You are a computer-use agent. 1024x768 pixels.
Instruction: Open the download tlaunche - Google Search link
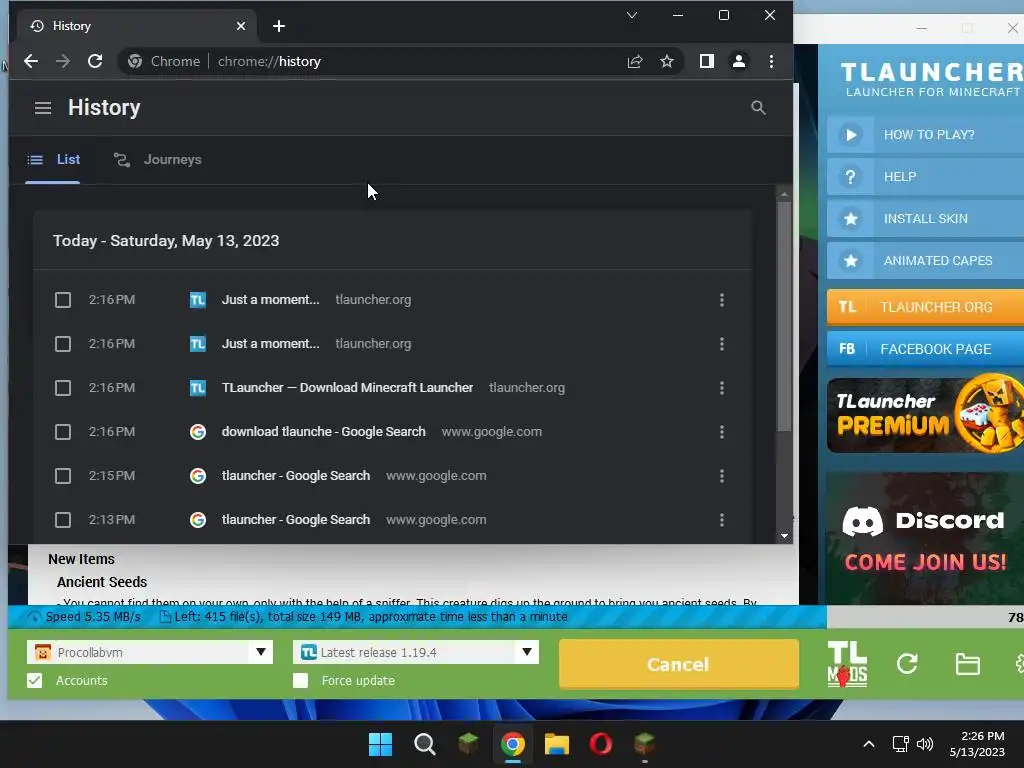(323, 432)
